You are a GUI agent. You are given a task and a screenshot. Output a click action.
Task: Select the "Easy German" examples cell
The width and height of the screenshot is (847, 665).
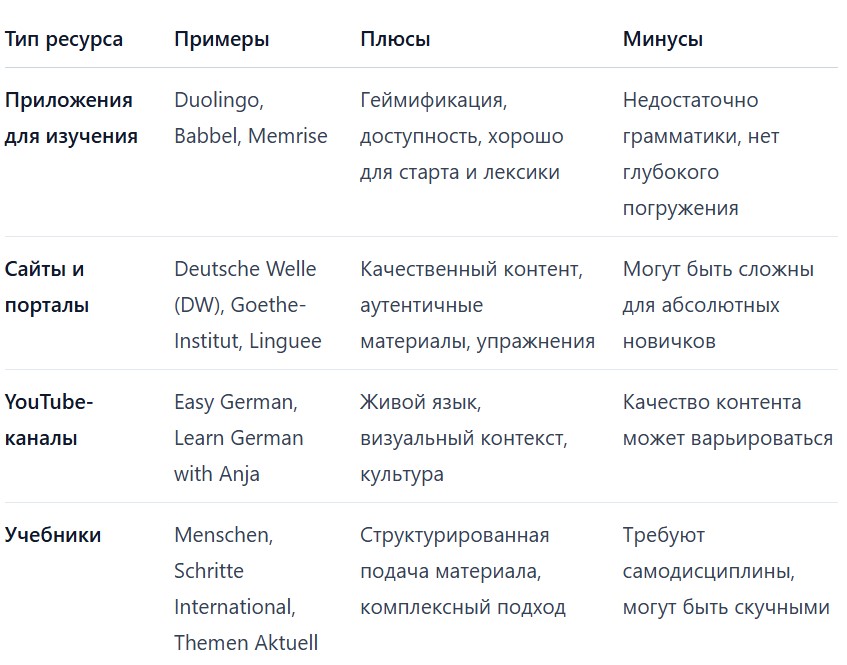coord(238,438)
